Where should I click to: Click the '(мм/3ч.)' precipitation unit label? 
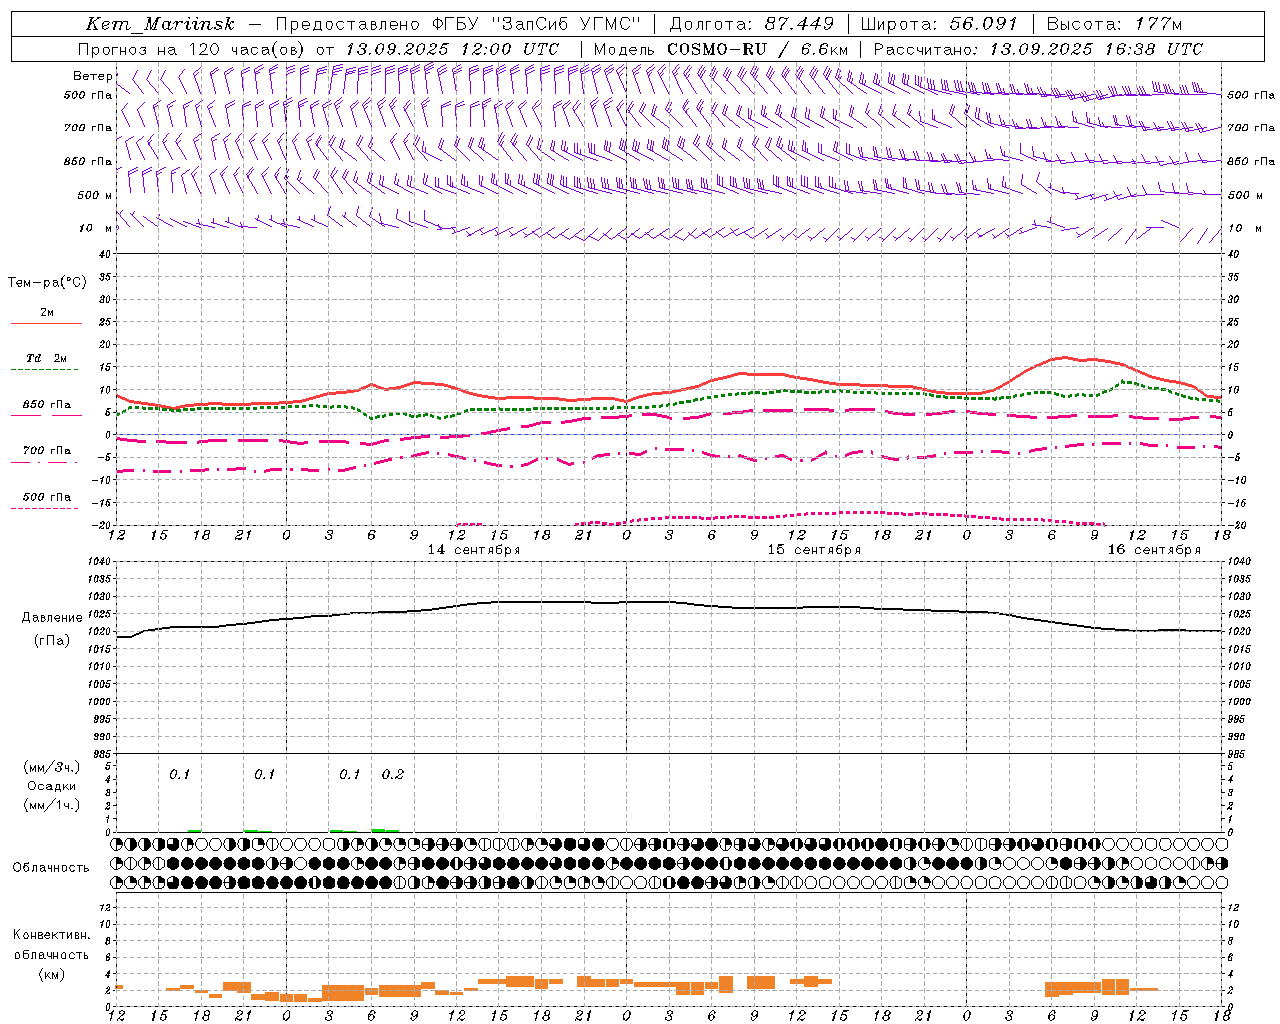point(52,767)
